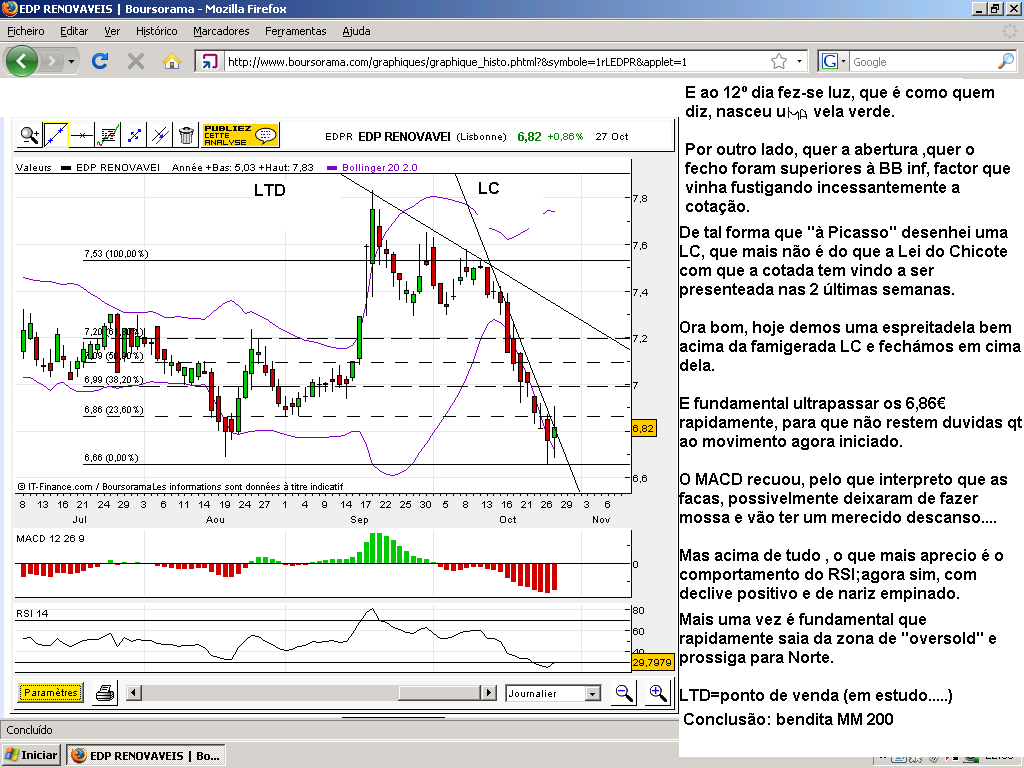Click the Année +Bas: 5,03 +Haut: 7,83 text
1024x768 pixels.
pos(242,167)
